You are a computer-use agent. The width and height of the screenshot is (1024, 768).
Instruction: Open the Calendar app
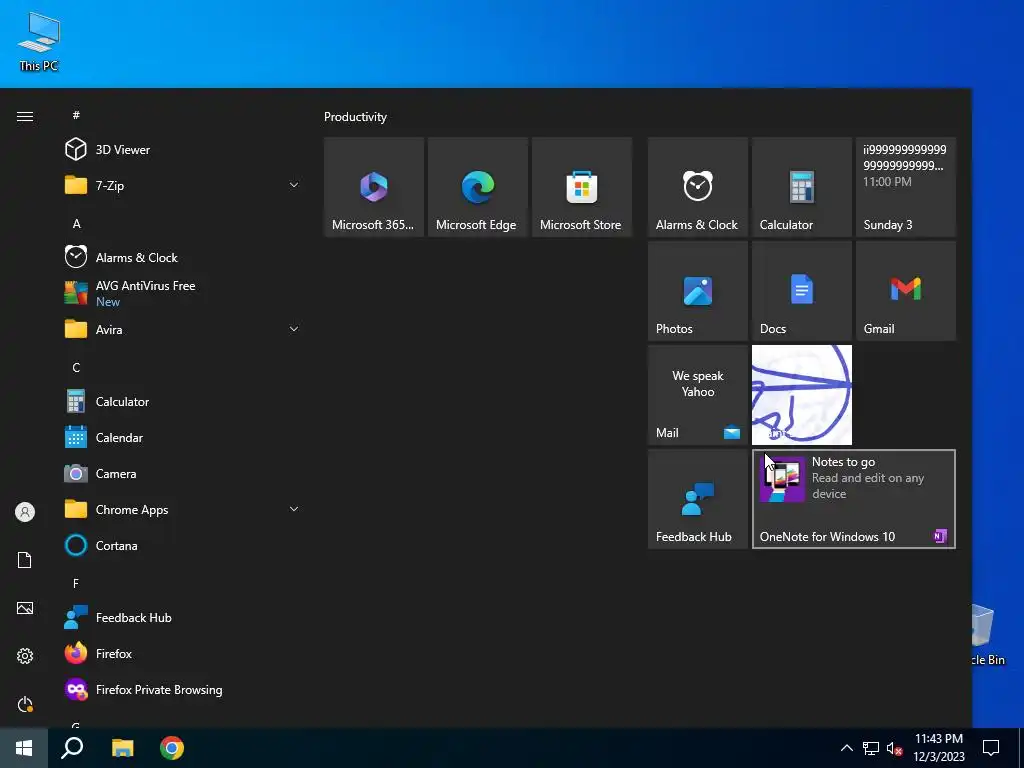tap(181, 438)
